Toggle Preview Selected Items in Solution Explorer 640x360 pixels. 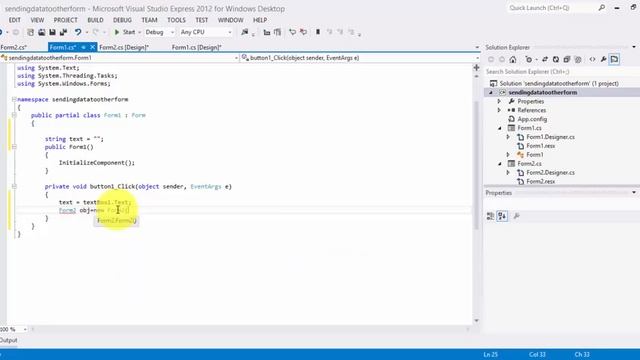(614, 60)
